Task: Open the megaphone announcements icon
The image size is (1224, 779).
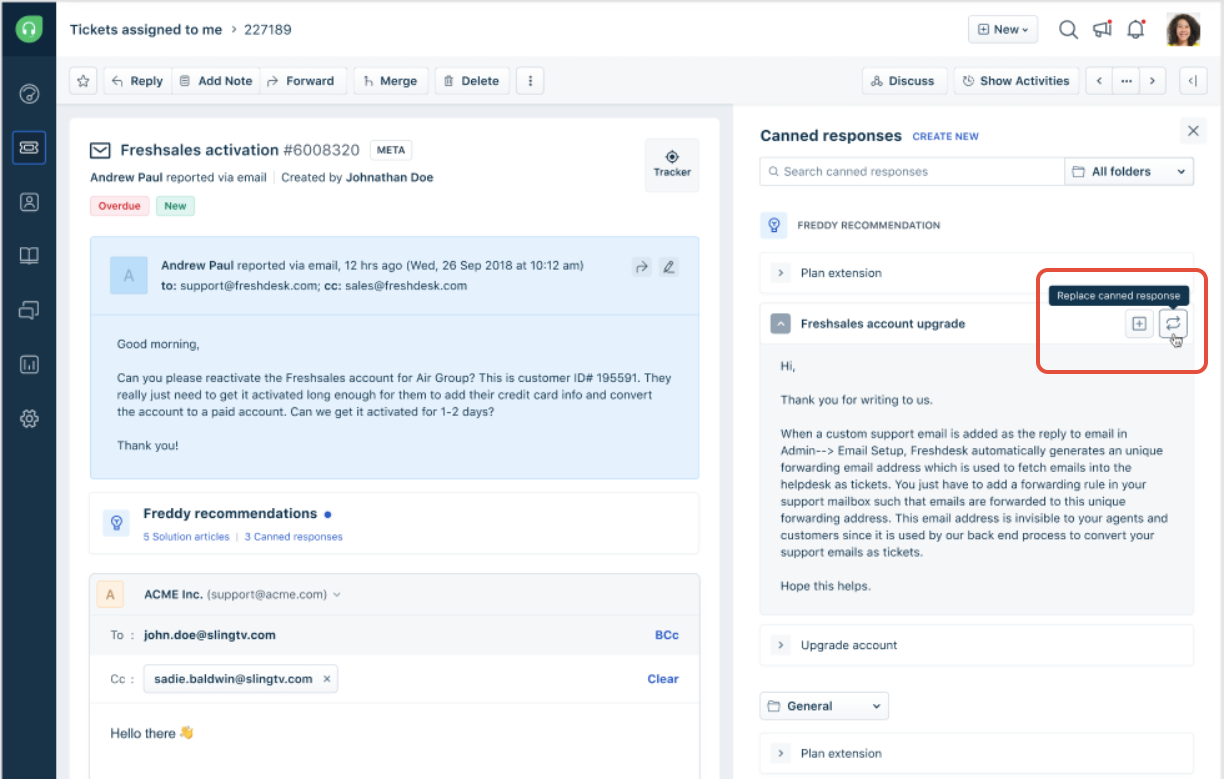Action: tap(1102, 29)
